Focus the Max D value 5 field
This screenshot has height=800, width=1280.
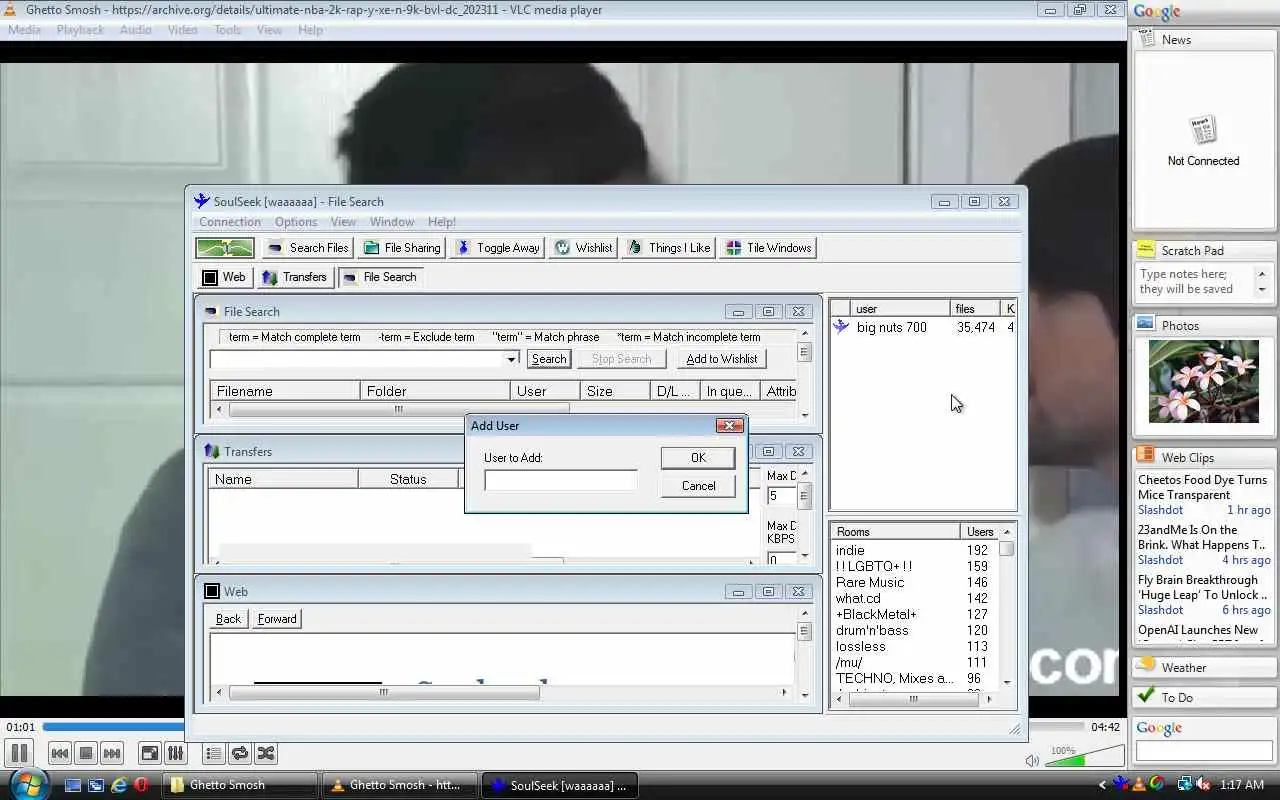[x=781, y=496]
